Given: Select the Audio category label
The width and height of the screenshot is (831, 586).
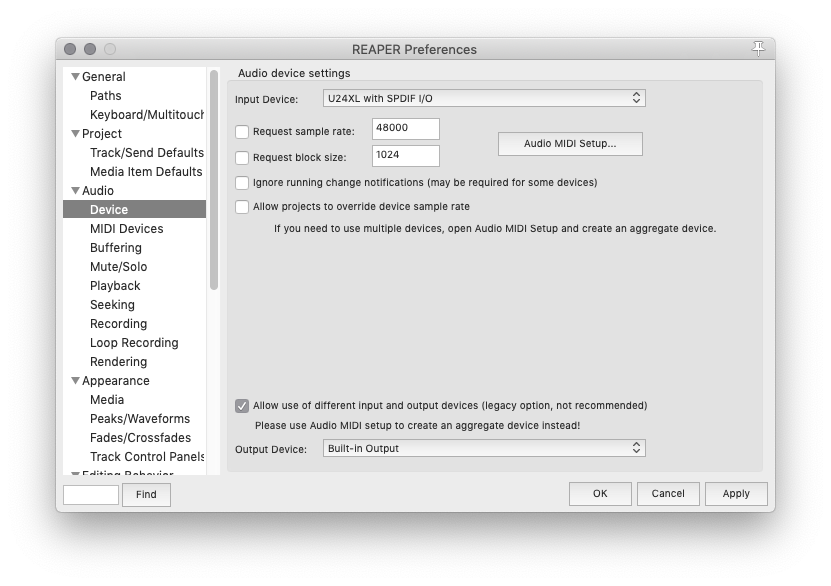Looking at the screenshot, I should 98,191.
